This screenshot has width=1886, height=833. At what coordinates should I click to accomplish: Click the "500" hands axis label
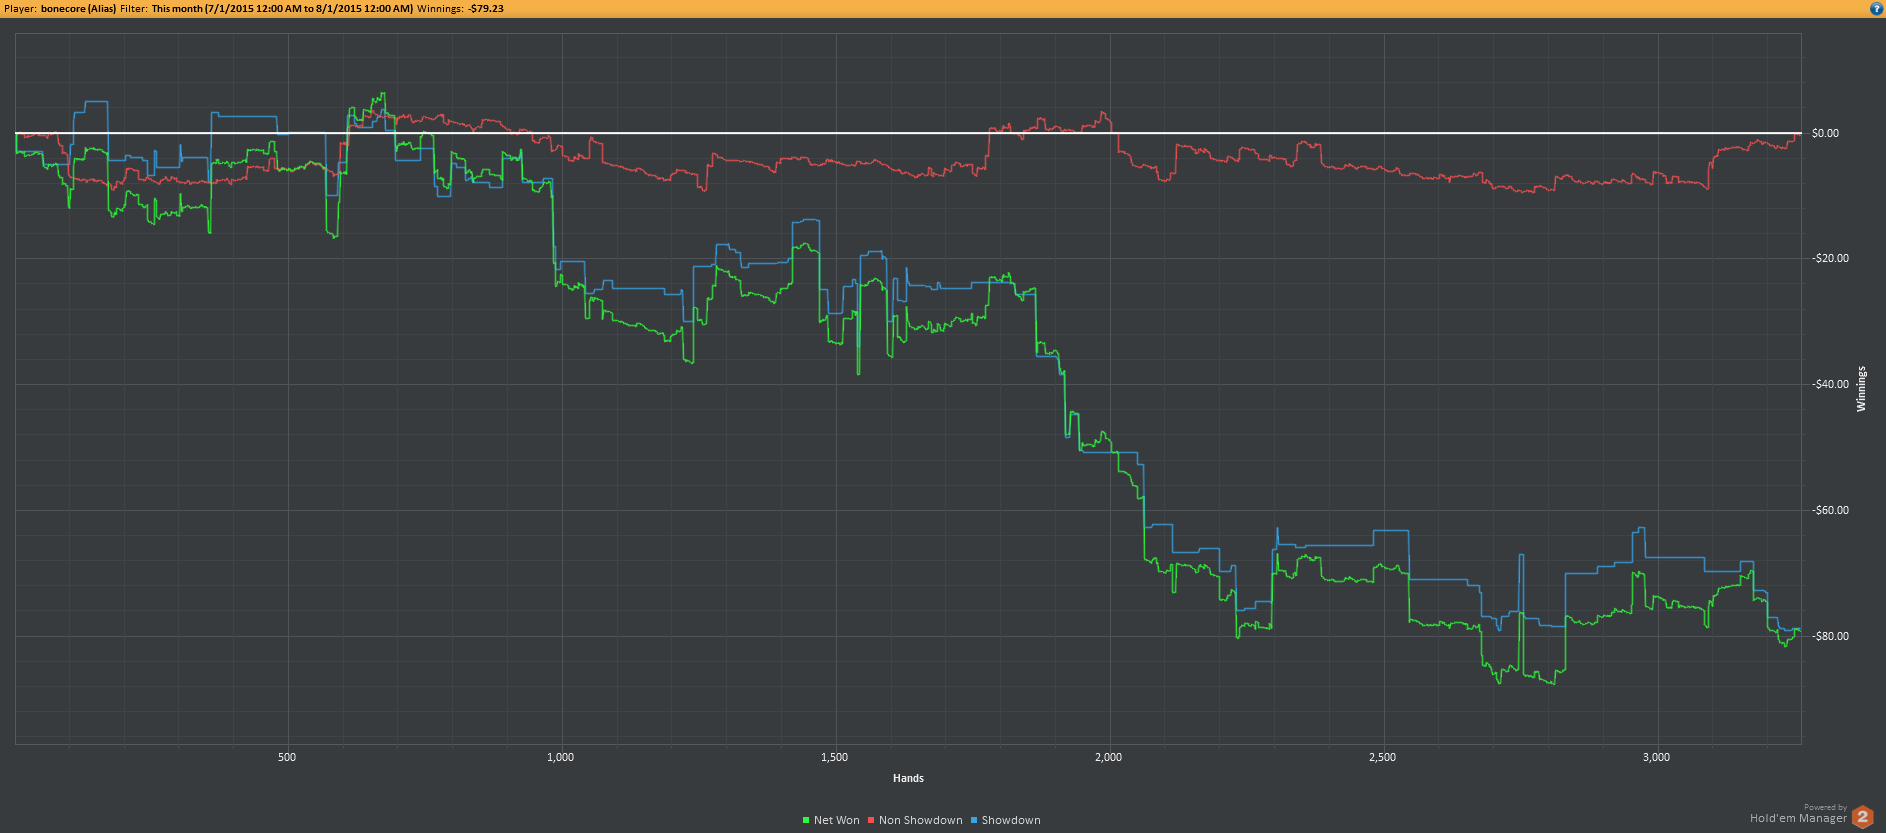[x=287, y=757]
